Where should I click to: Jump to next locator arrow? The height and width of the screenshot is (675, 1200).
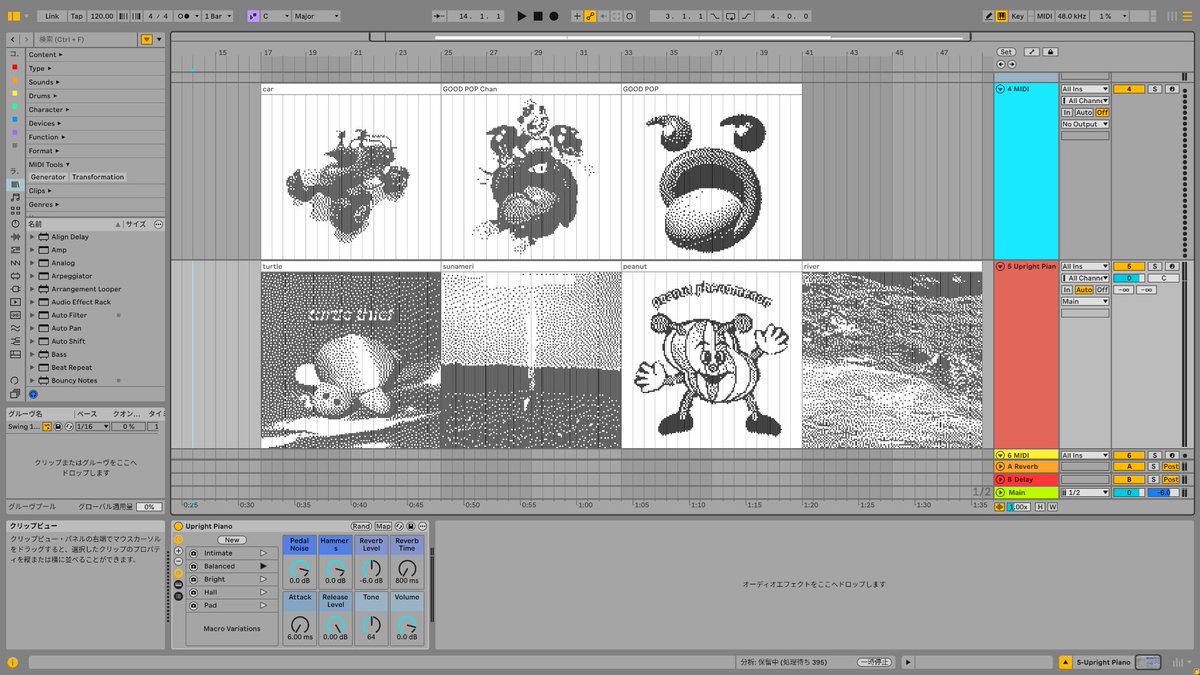pyautogui.click(x=1012, y=64)
